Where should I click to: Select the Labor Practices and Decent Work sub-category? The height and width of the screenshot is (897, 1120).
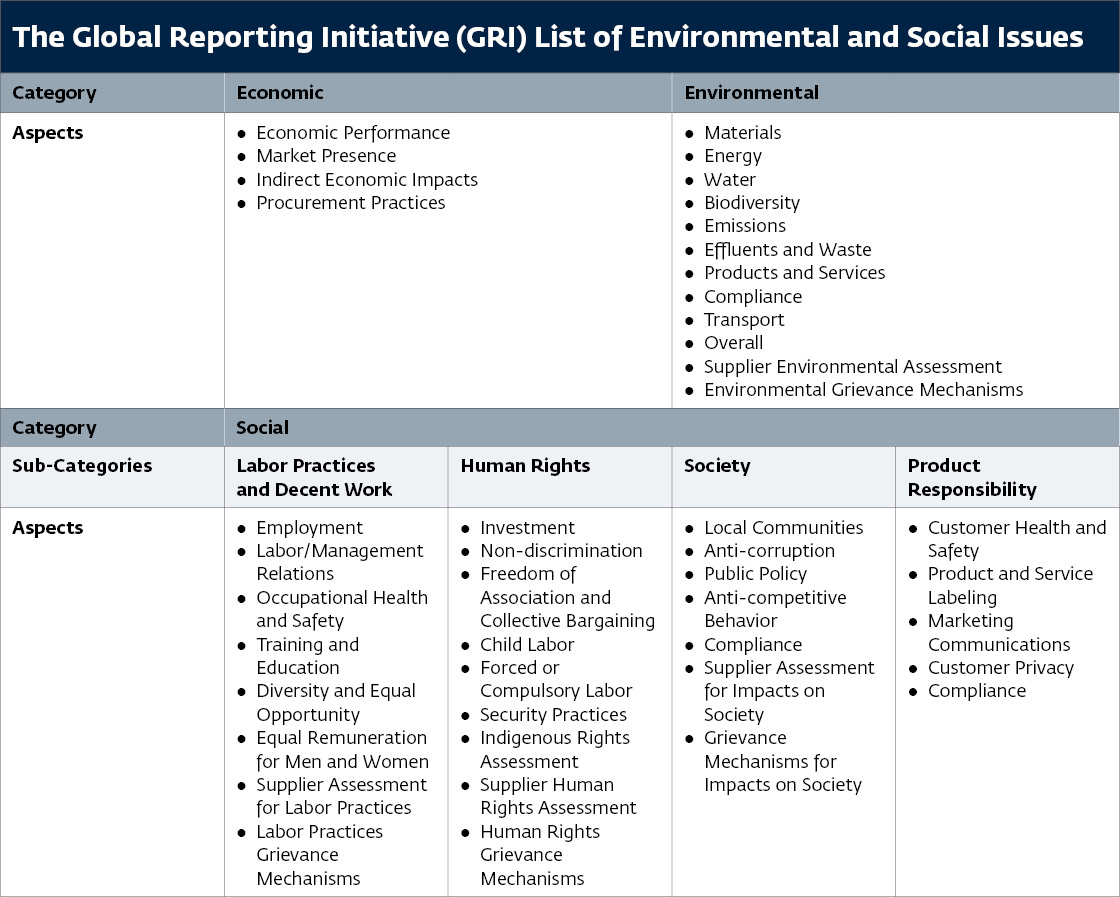click(x=305, y=477)
